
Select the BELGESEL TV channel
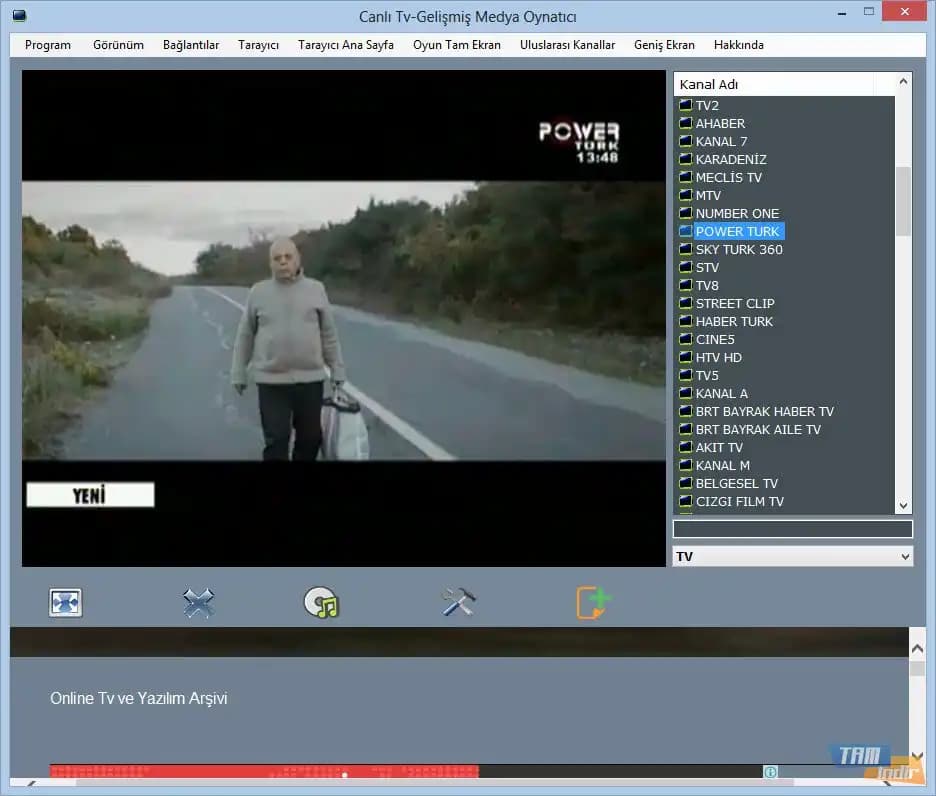tap(736, 483)
